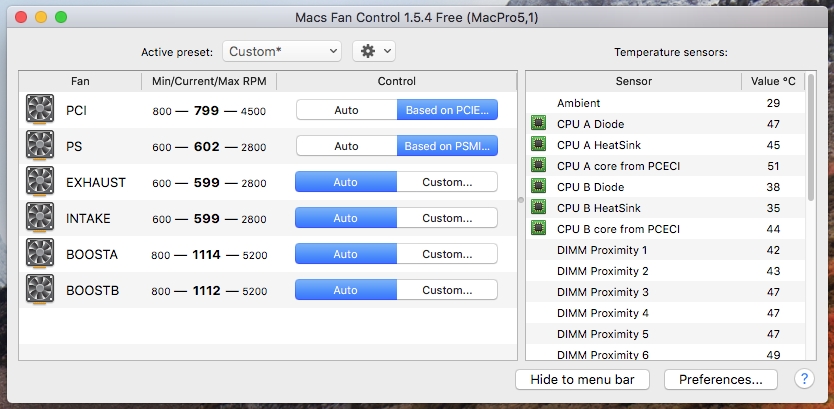Click BOOSTA current RPM value 1114
Screen dimensions: 834x409
tap(206, 255)
